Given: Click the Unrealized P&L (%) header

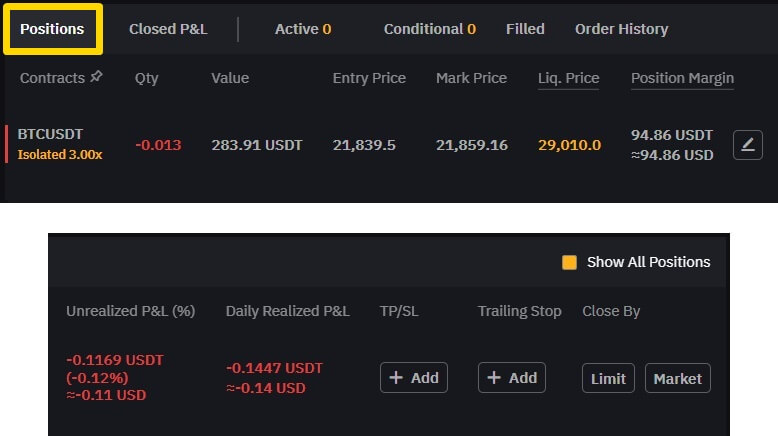Looking at the screenshot, I should pyautogui.click(x=130, y=311).
